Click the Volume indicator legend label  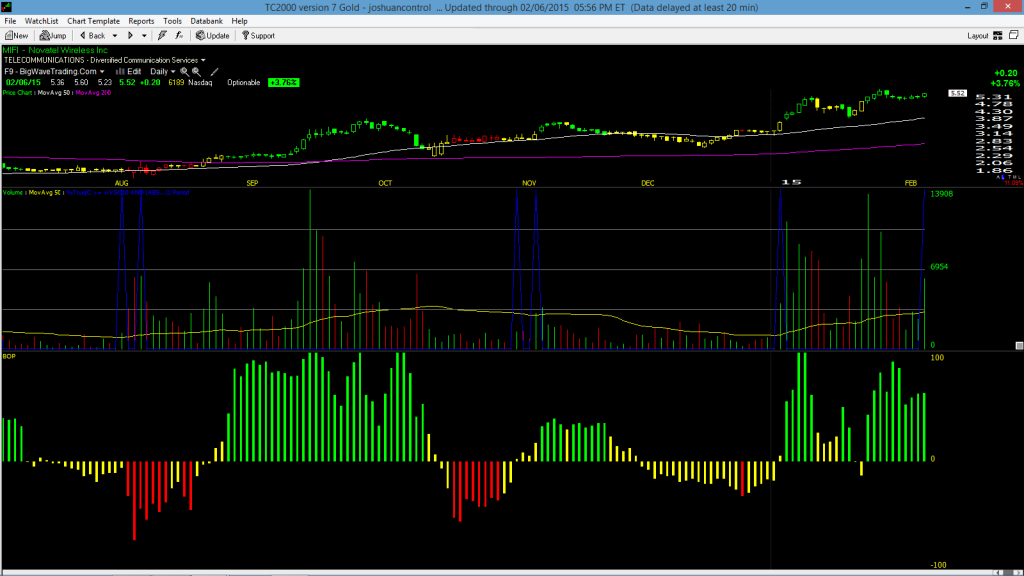point(13,193)
